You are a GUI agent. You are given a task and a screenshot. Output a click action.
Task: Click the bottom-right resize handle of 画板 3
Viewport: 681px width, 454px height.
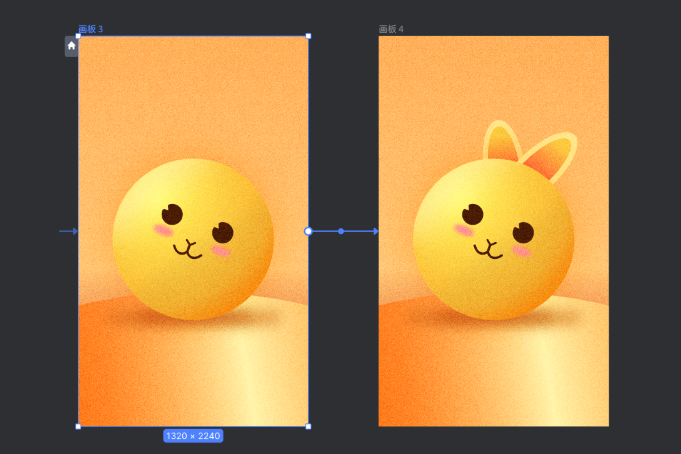coord(308,426)
